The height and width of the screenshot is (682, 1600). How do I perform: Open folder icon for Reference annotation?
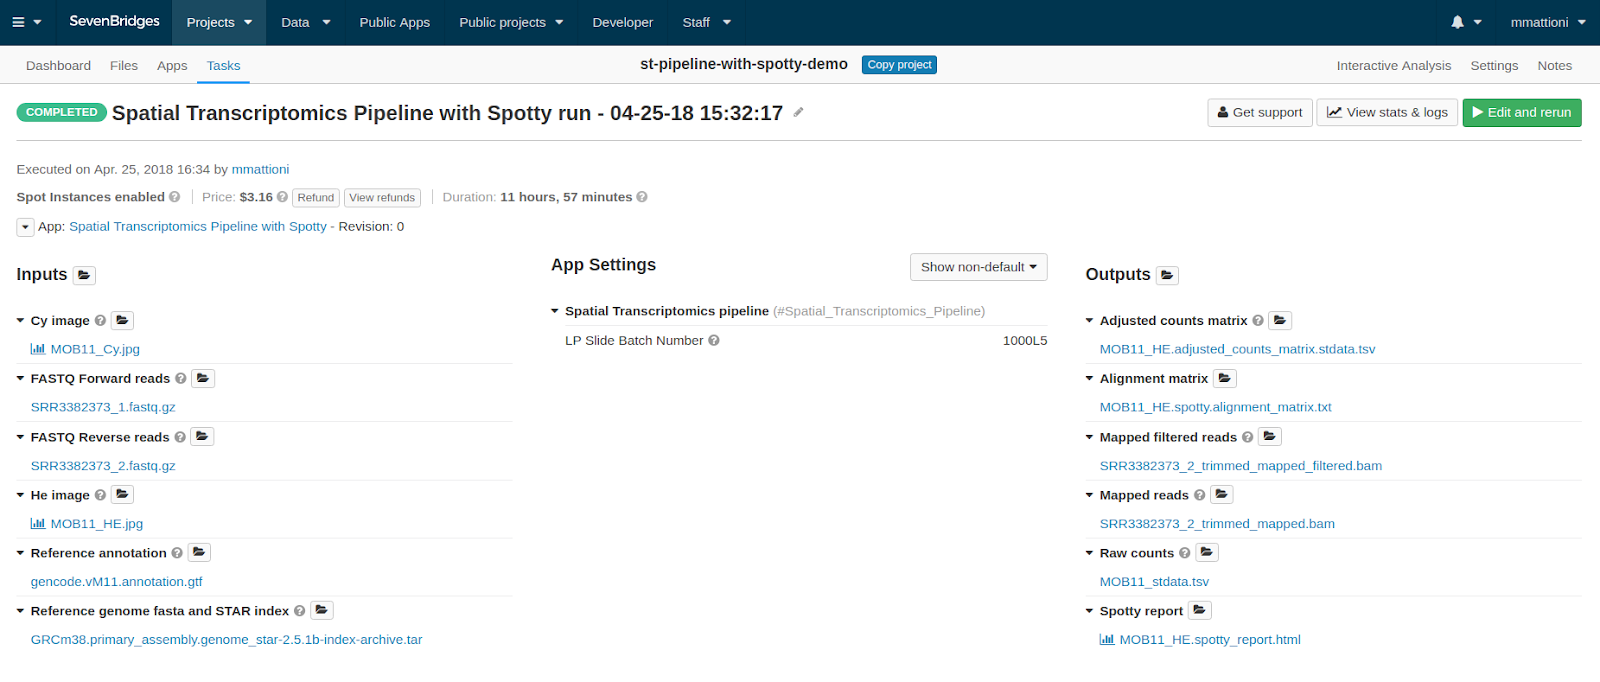[199, 552]
